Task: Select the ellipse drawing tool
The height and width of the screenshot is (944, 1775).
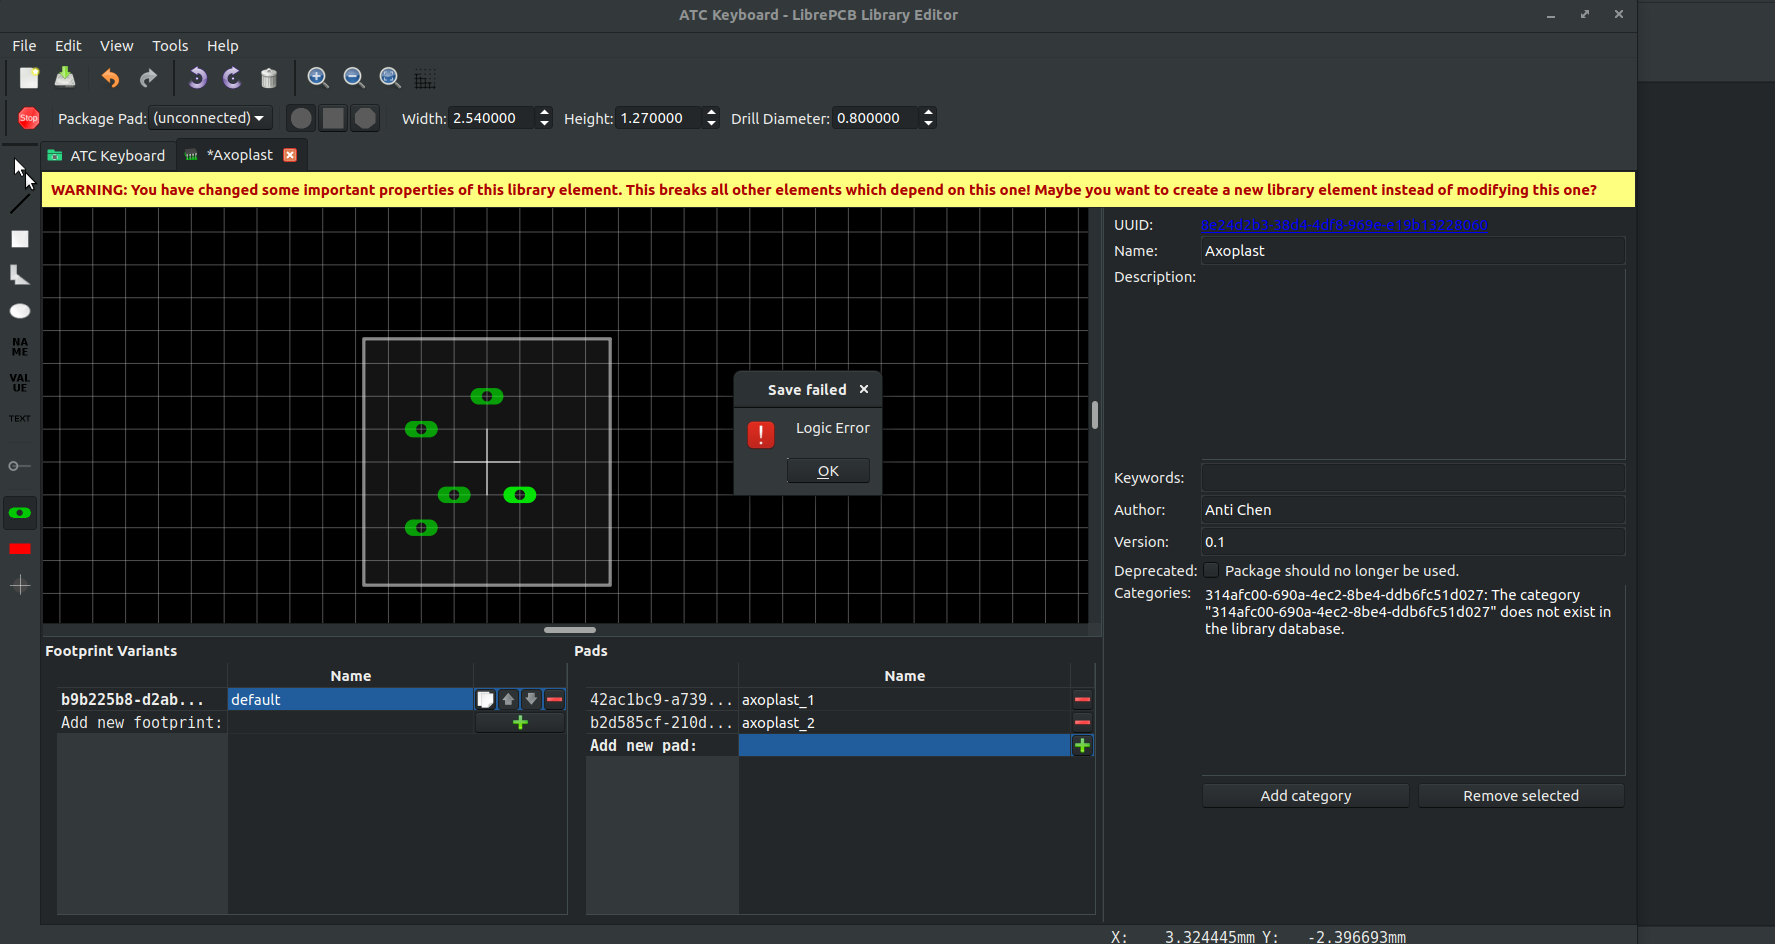Action: 20,311
